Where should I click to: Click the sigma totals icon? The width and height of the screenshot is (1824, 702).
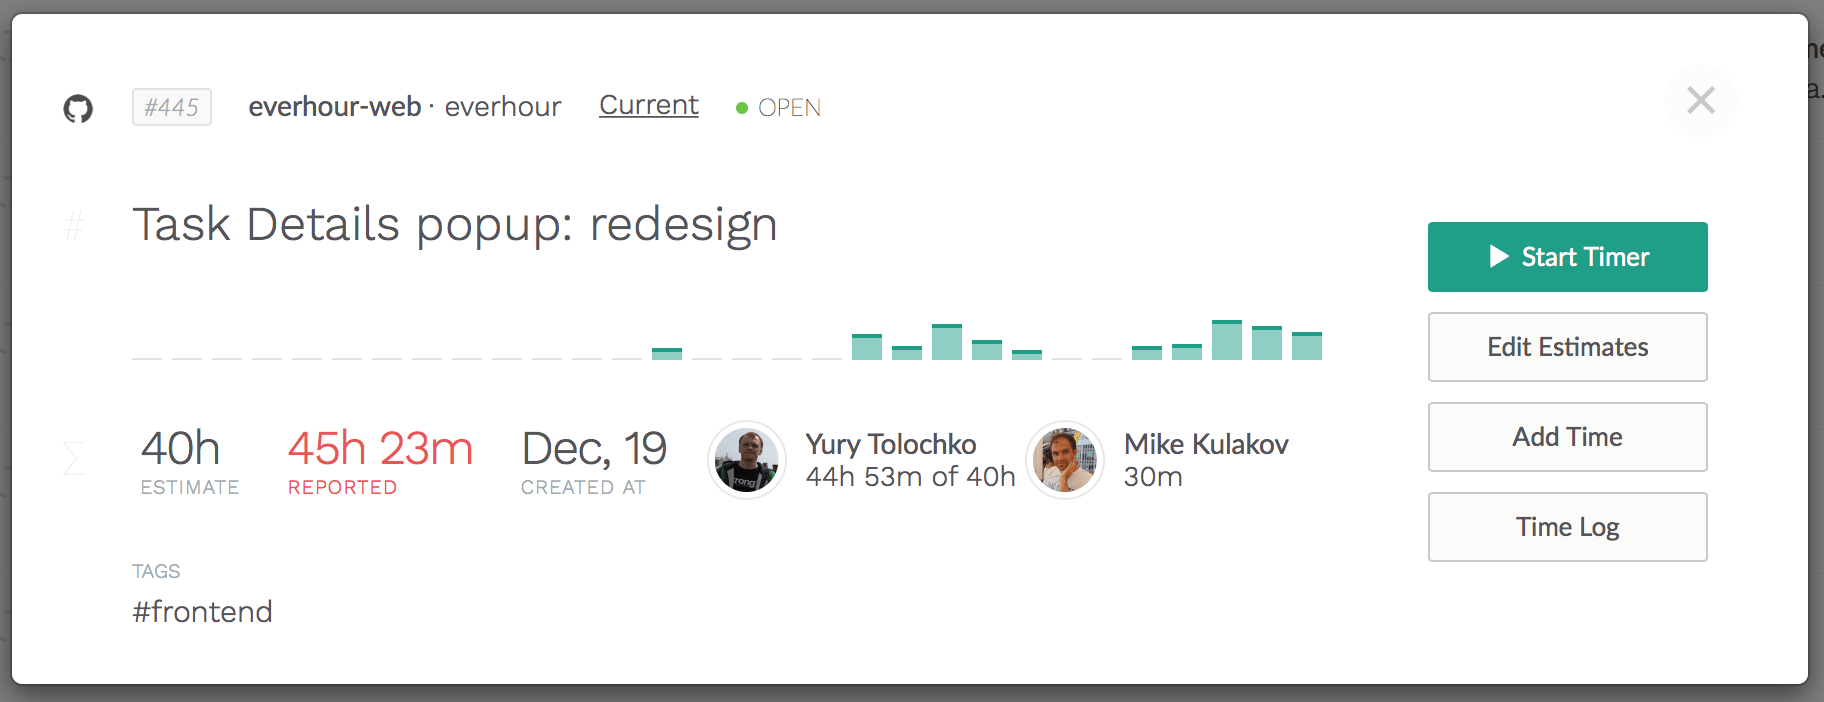click(x=74, y=458)
